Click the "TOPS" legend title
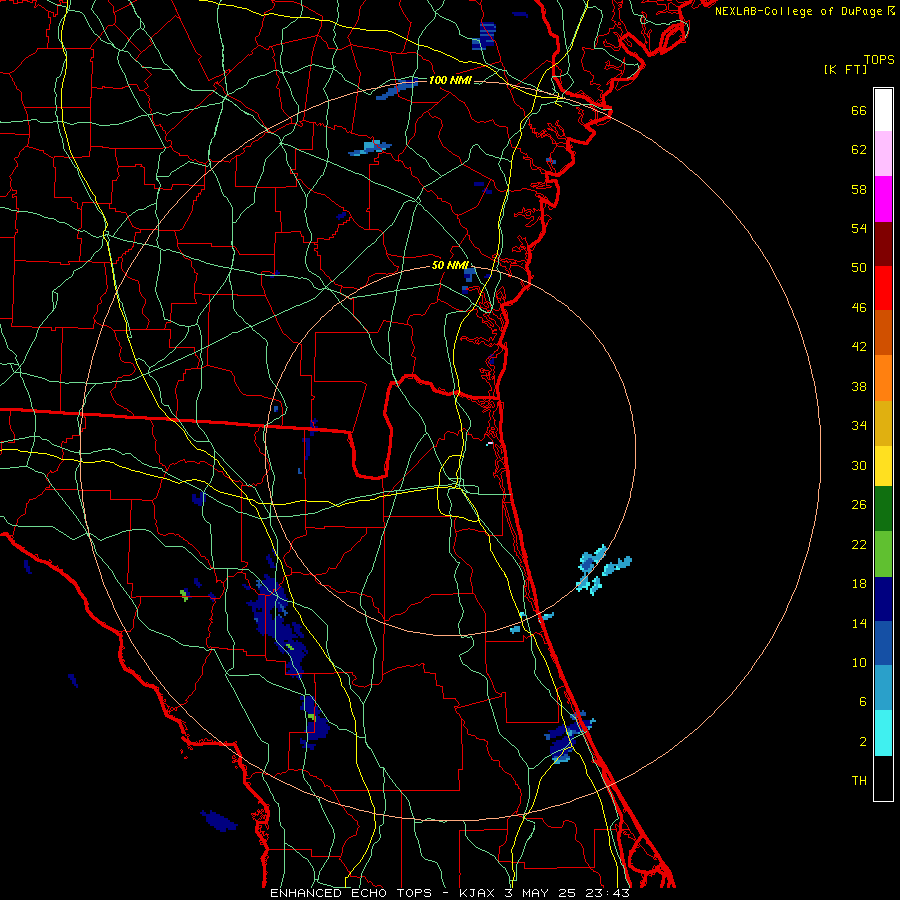The image size is (900, 900). 879,60
